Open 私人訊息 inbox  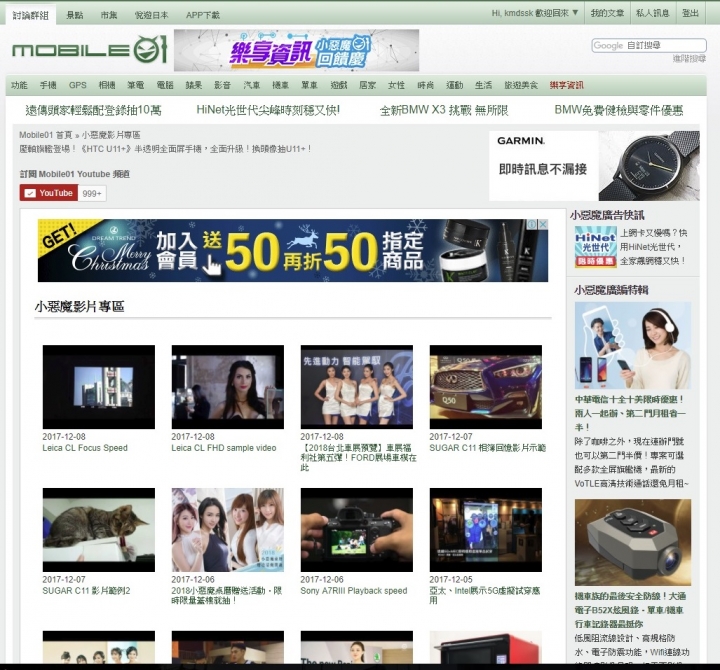coord(652,13)
